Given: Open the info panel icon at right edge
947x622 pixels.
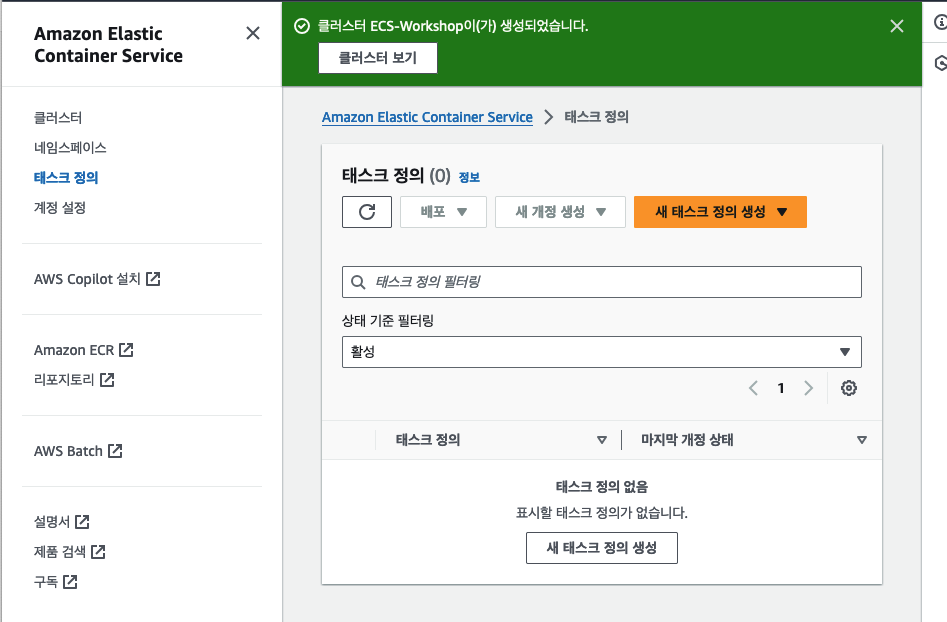Looking at the screenshot, I should point(940,22).
